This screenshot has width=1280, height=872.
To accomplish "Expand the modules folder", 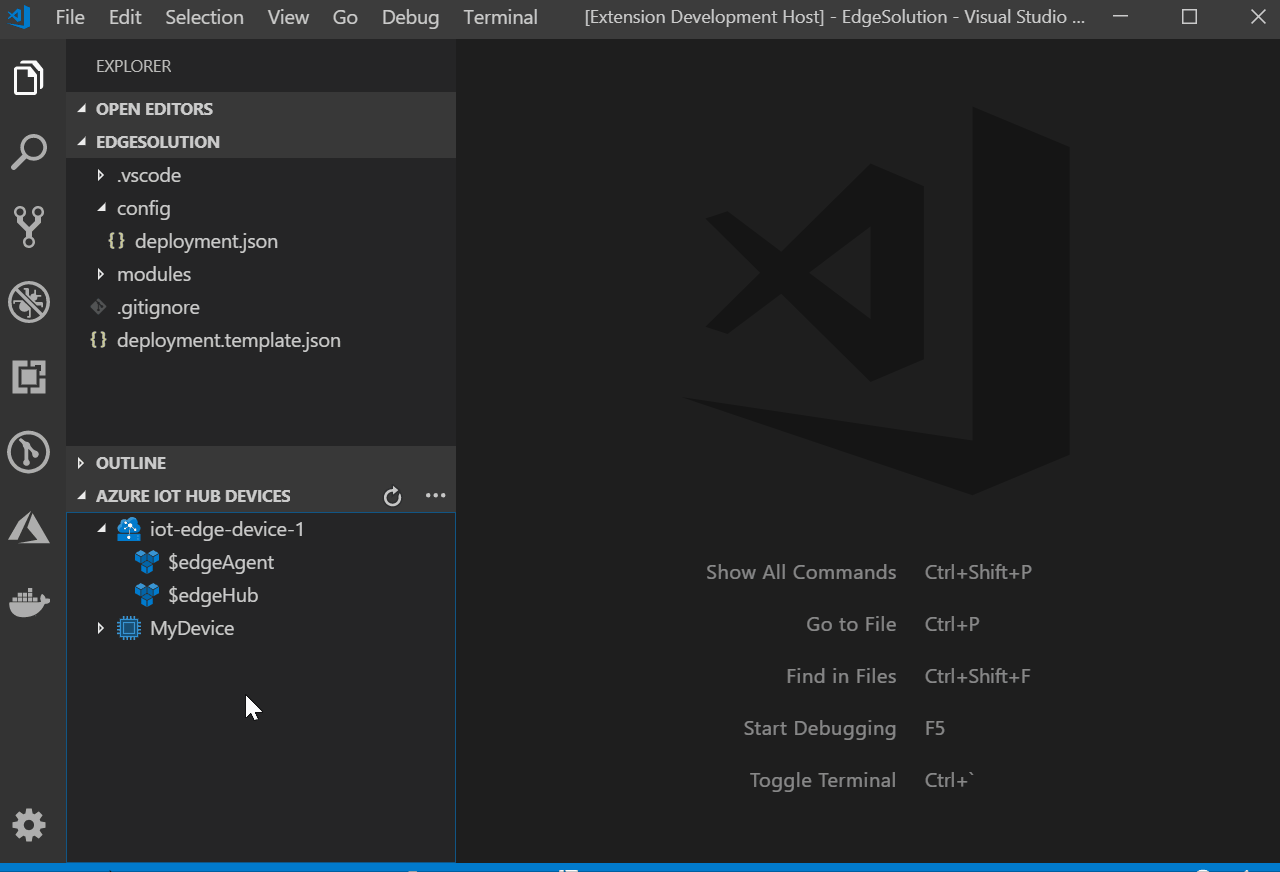I will pos(100,274).
